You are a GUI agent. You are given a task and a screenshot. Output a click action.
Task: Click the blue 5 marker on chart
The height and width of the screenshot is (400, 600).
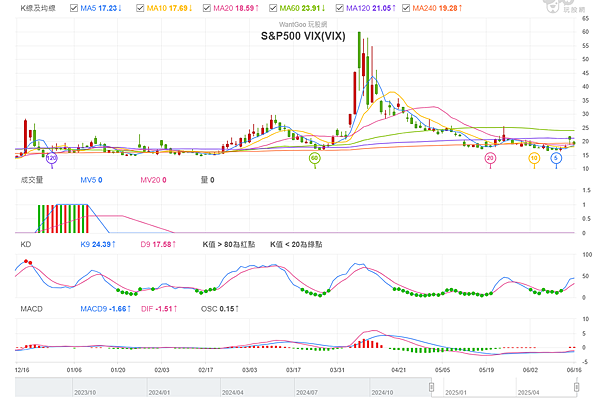click(556, 158)
